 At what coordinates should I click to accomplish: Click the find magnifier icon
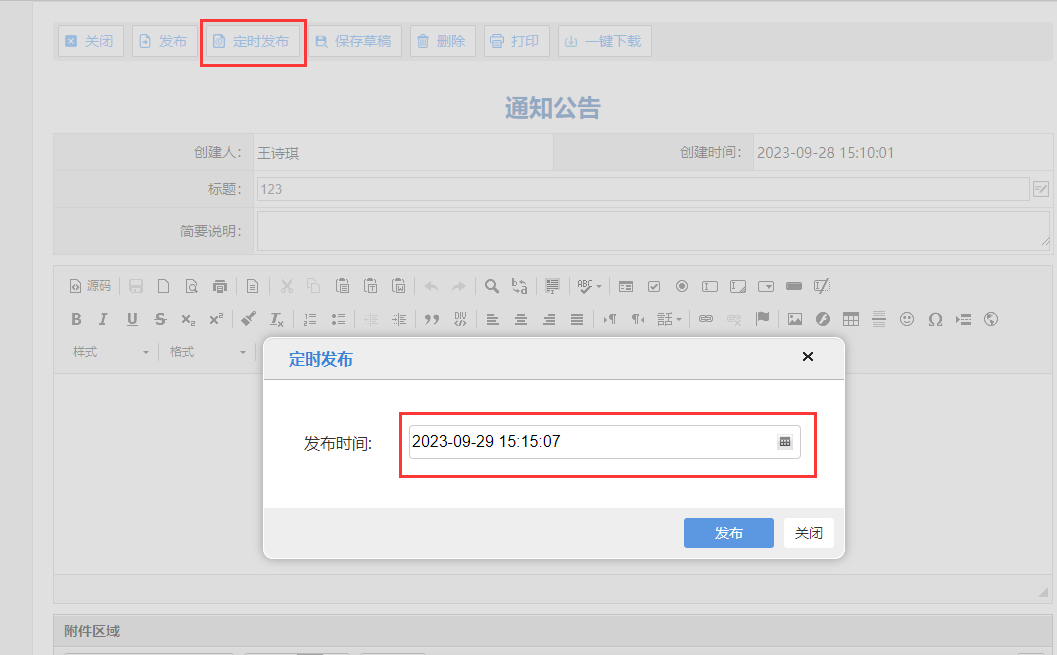492,286
